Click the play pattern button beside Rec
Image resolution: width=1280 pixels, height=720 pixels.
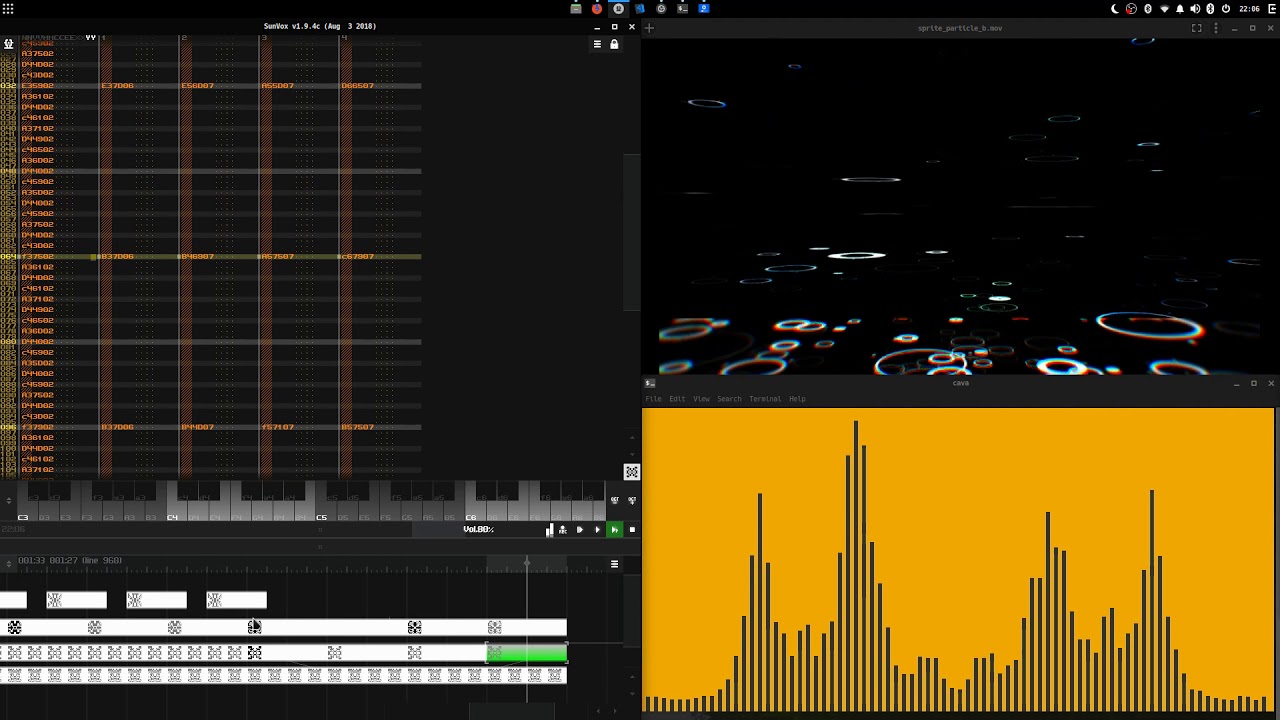[579, 529]
